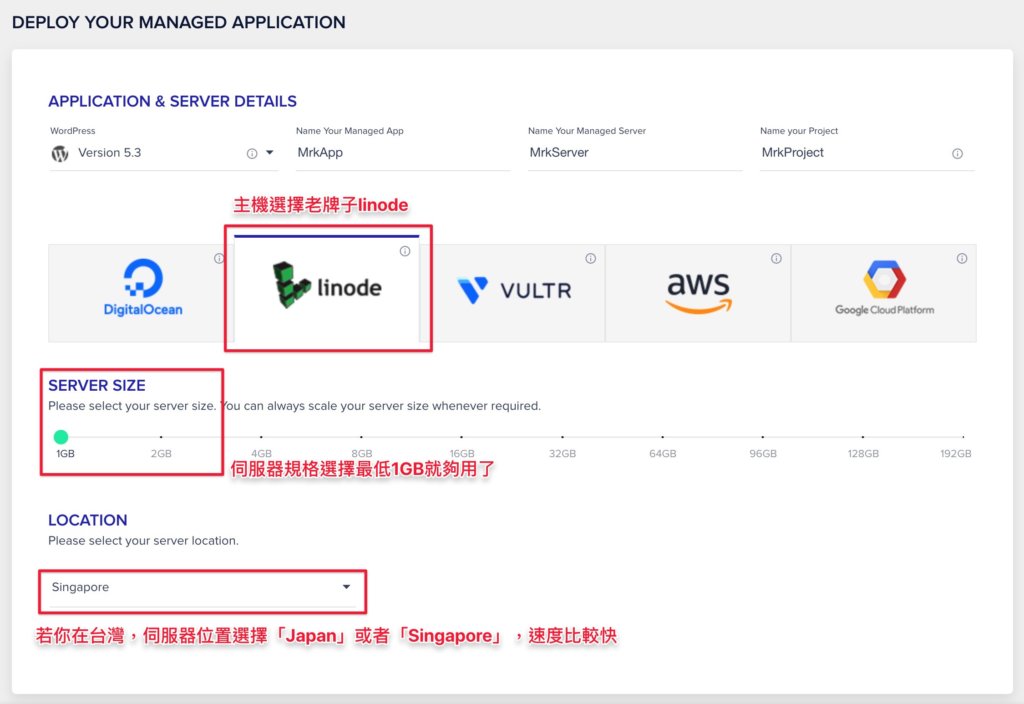Screen dimensions: 1024x704
Task: Open info icon on linode card
Action: coord(405,251)
